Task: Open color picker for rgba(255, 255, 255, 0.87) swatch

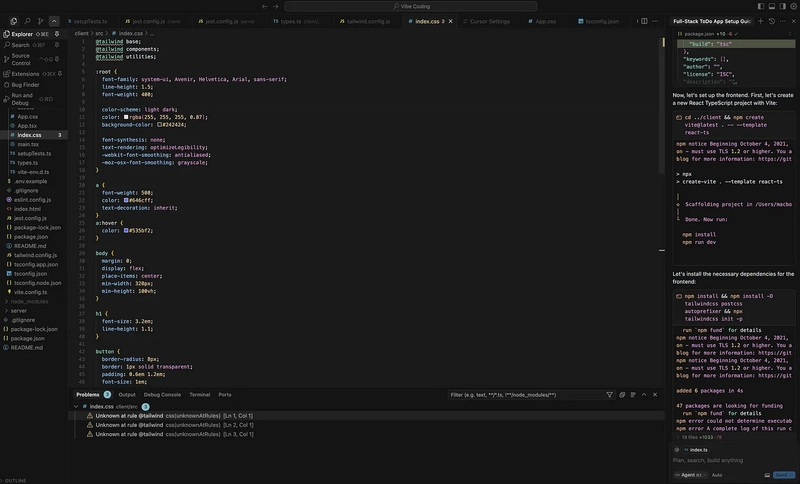Action: click(126, 117)
